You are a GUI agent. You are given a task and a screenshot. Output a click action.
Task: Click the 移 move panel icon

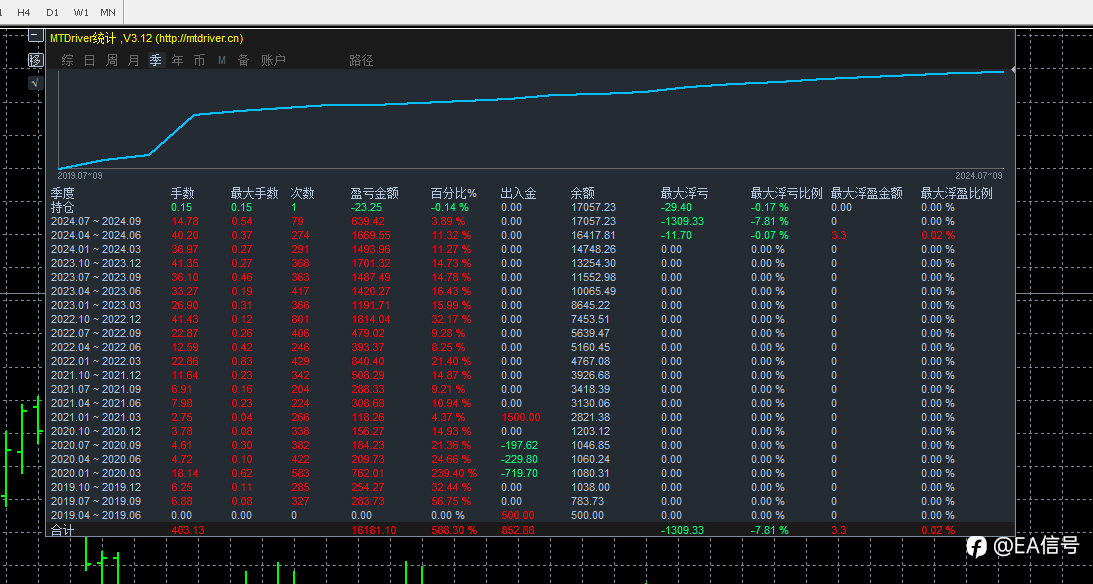point(36,60)
